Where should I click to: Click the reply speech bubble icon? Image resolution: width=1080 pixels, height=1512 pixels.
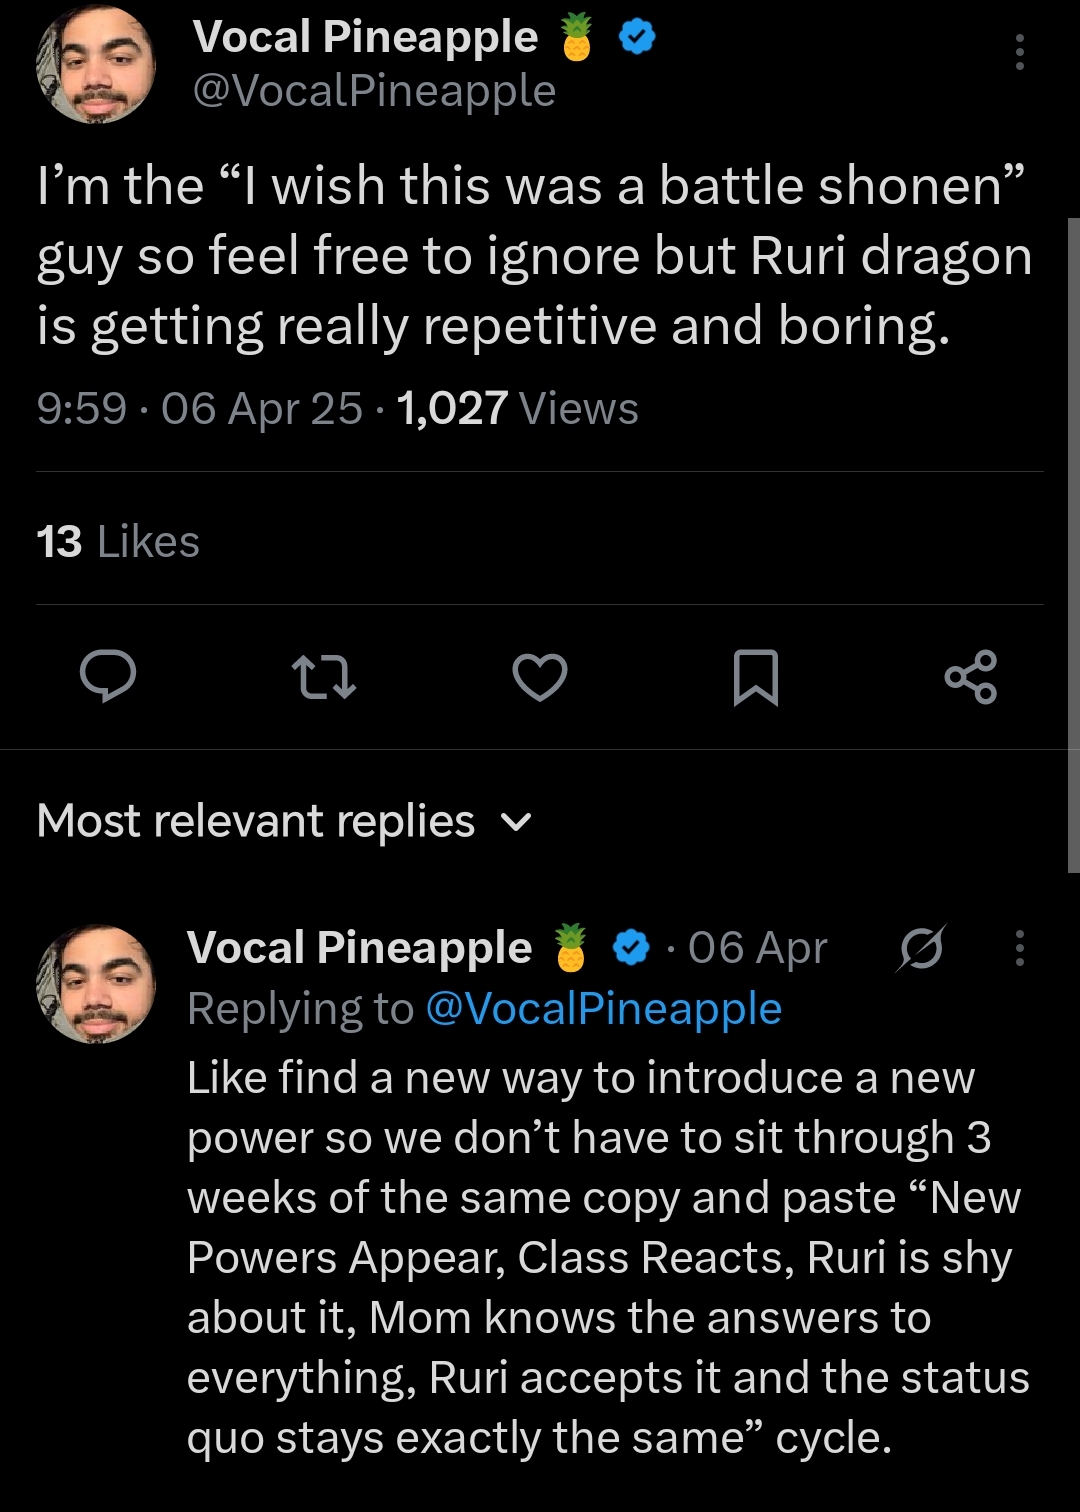point(108,676)
